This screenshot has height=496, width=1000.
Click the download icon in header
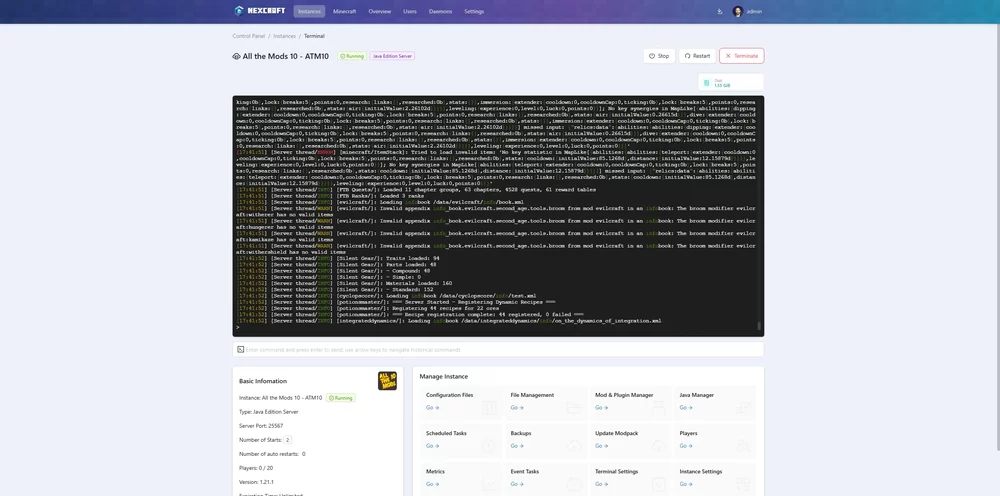point(720,11)
